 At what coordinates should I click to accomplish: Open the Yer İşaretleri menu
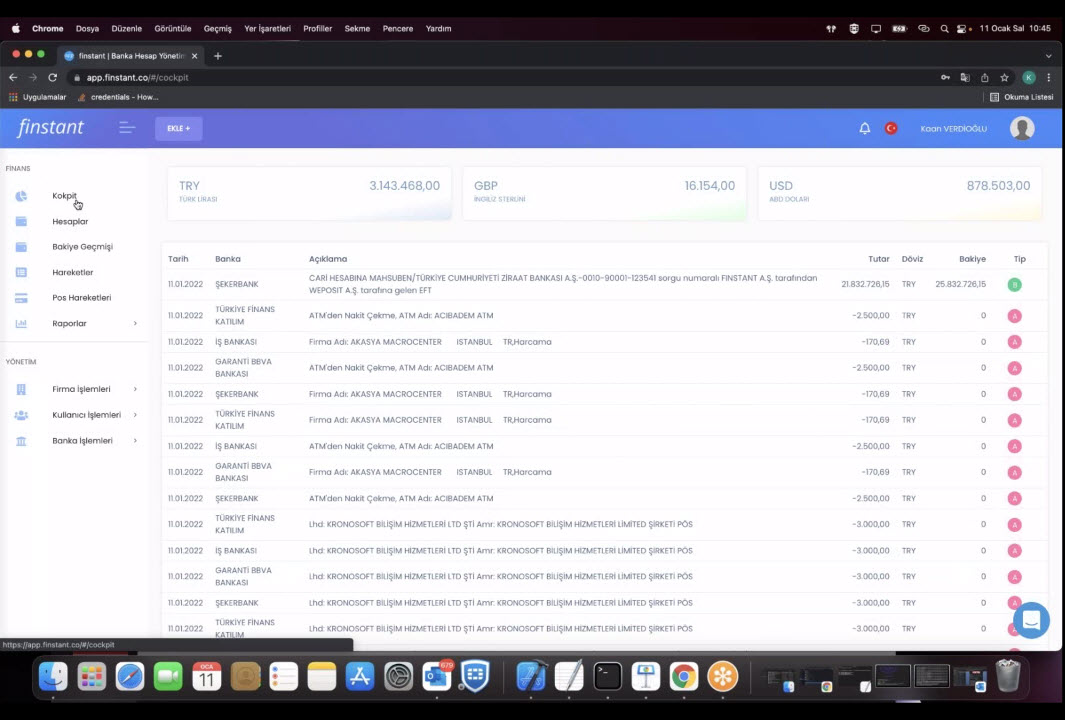click(268, 29)
